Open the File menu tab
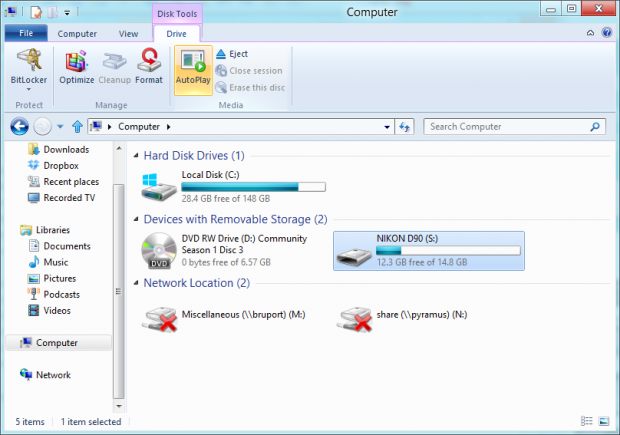The width and height of the screenshot is (620, 435). (x=26, y=33)
